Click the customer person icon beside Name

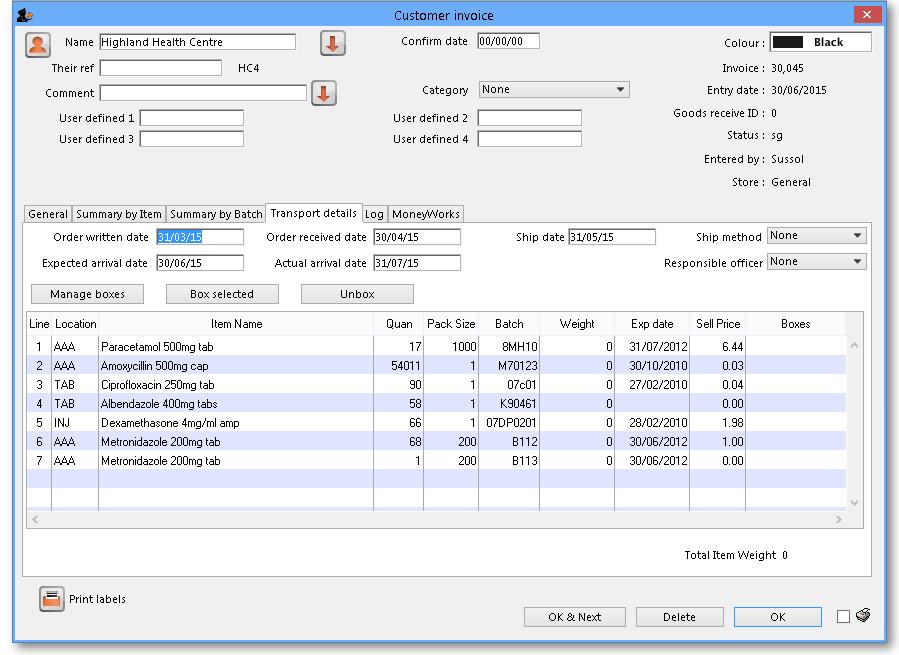[x=38, y=44]
